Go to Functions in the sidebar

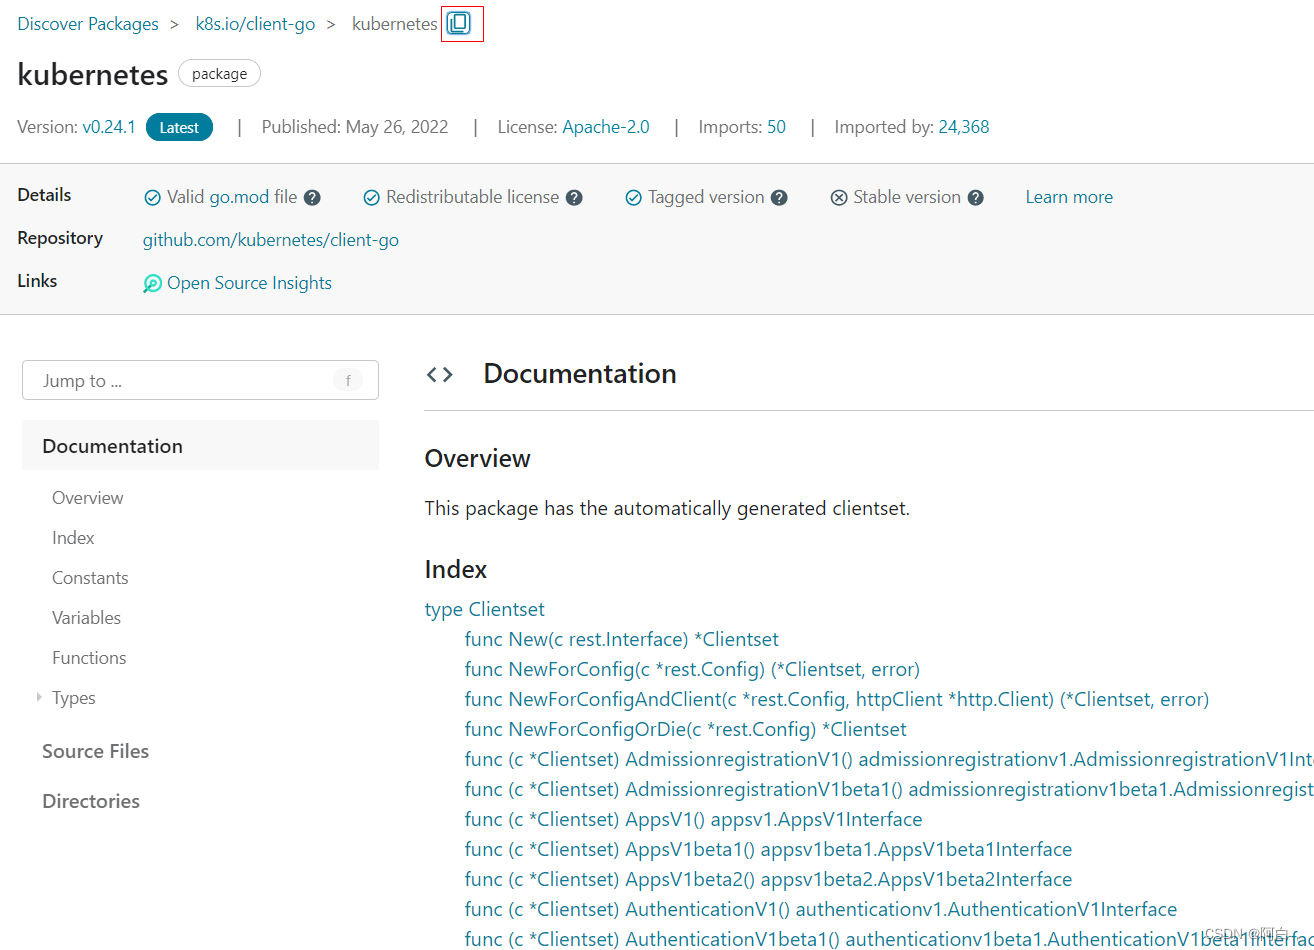[x=89, y=658]
